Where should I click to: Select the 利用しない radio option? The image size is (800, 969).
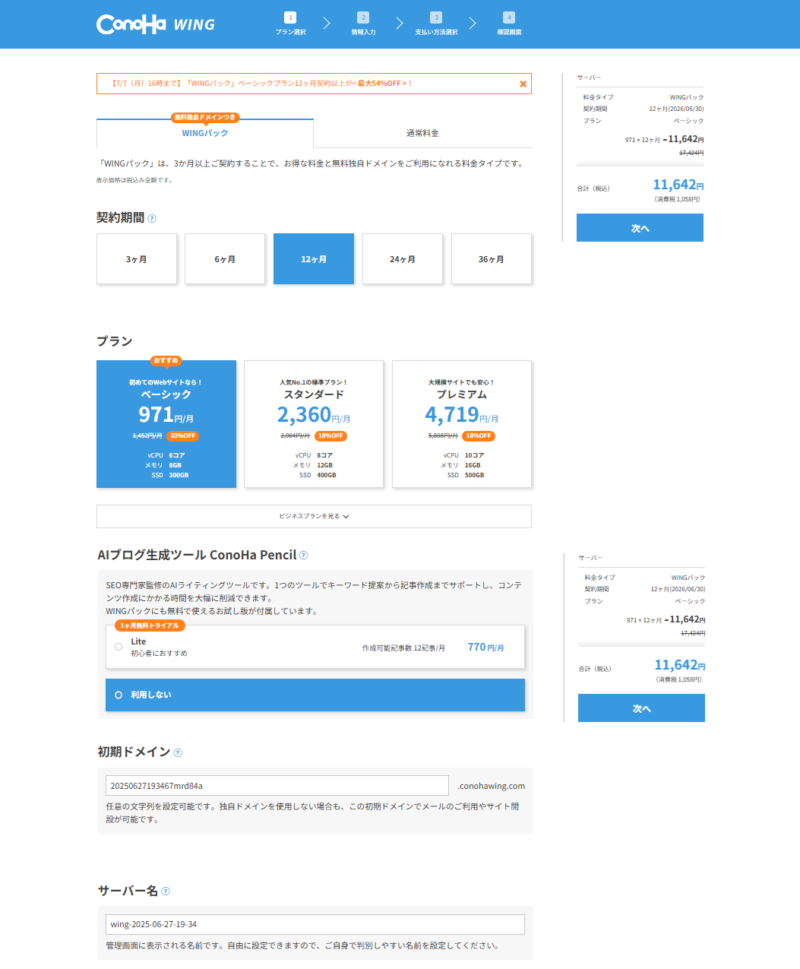coord(119,695)
